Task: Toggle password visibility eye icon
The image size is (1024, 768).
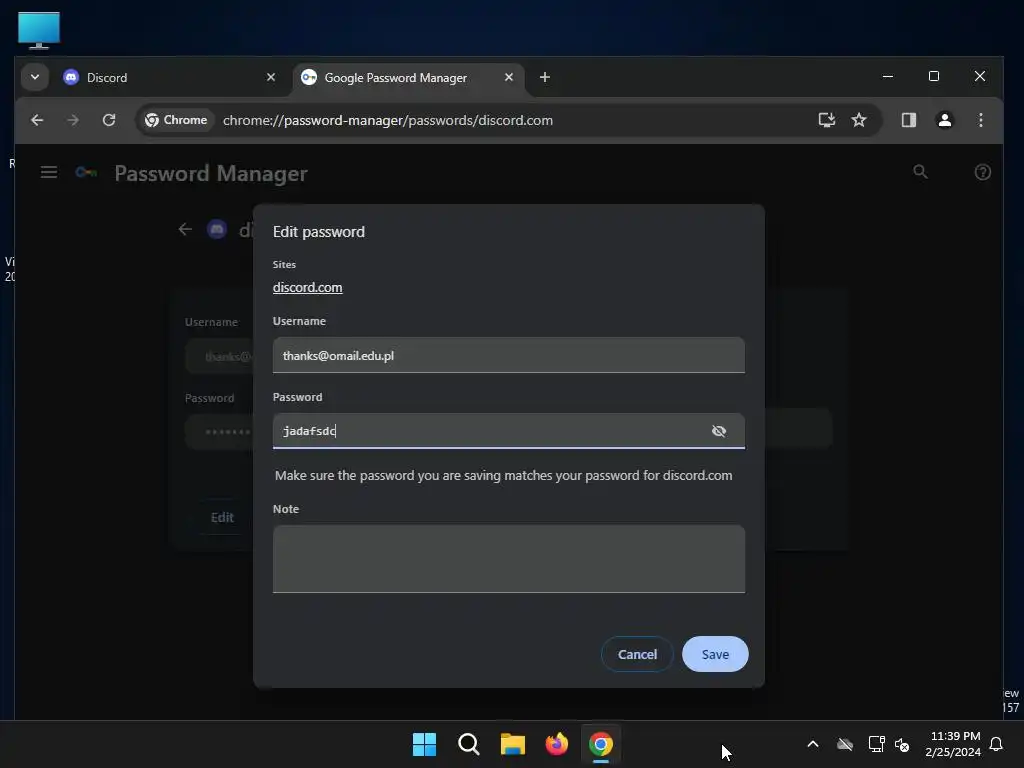Action: [x=718, y=431]
